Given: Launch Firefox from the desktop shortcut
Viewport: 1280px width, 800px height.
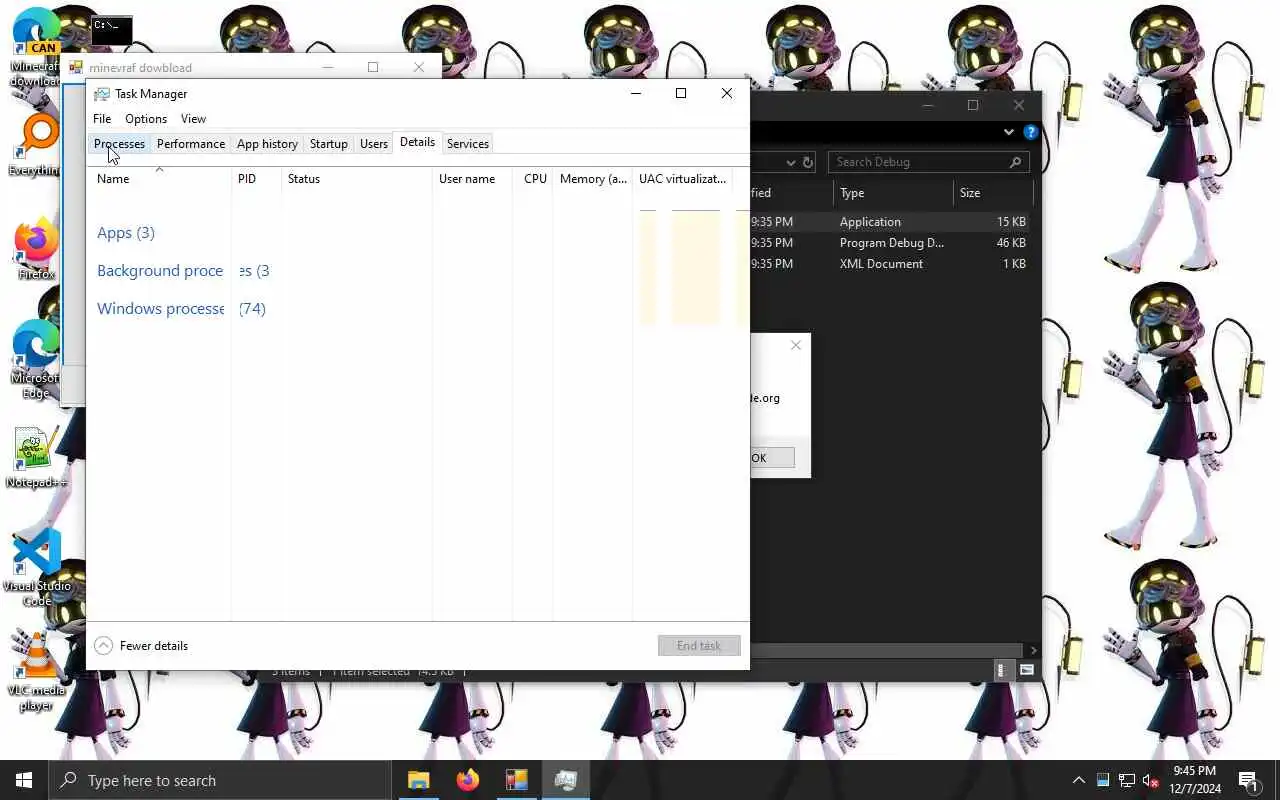Looking at the screenshot, I should pyautogui.click(x=36, y=250).
